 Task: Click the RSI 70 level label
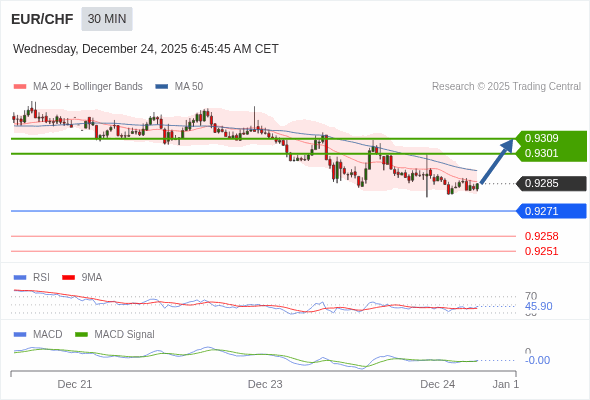click(x=531, y=296)
